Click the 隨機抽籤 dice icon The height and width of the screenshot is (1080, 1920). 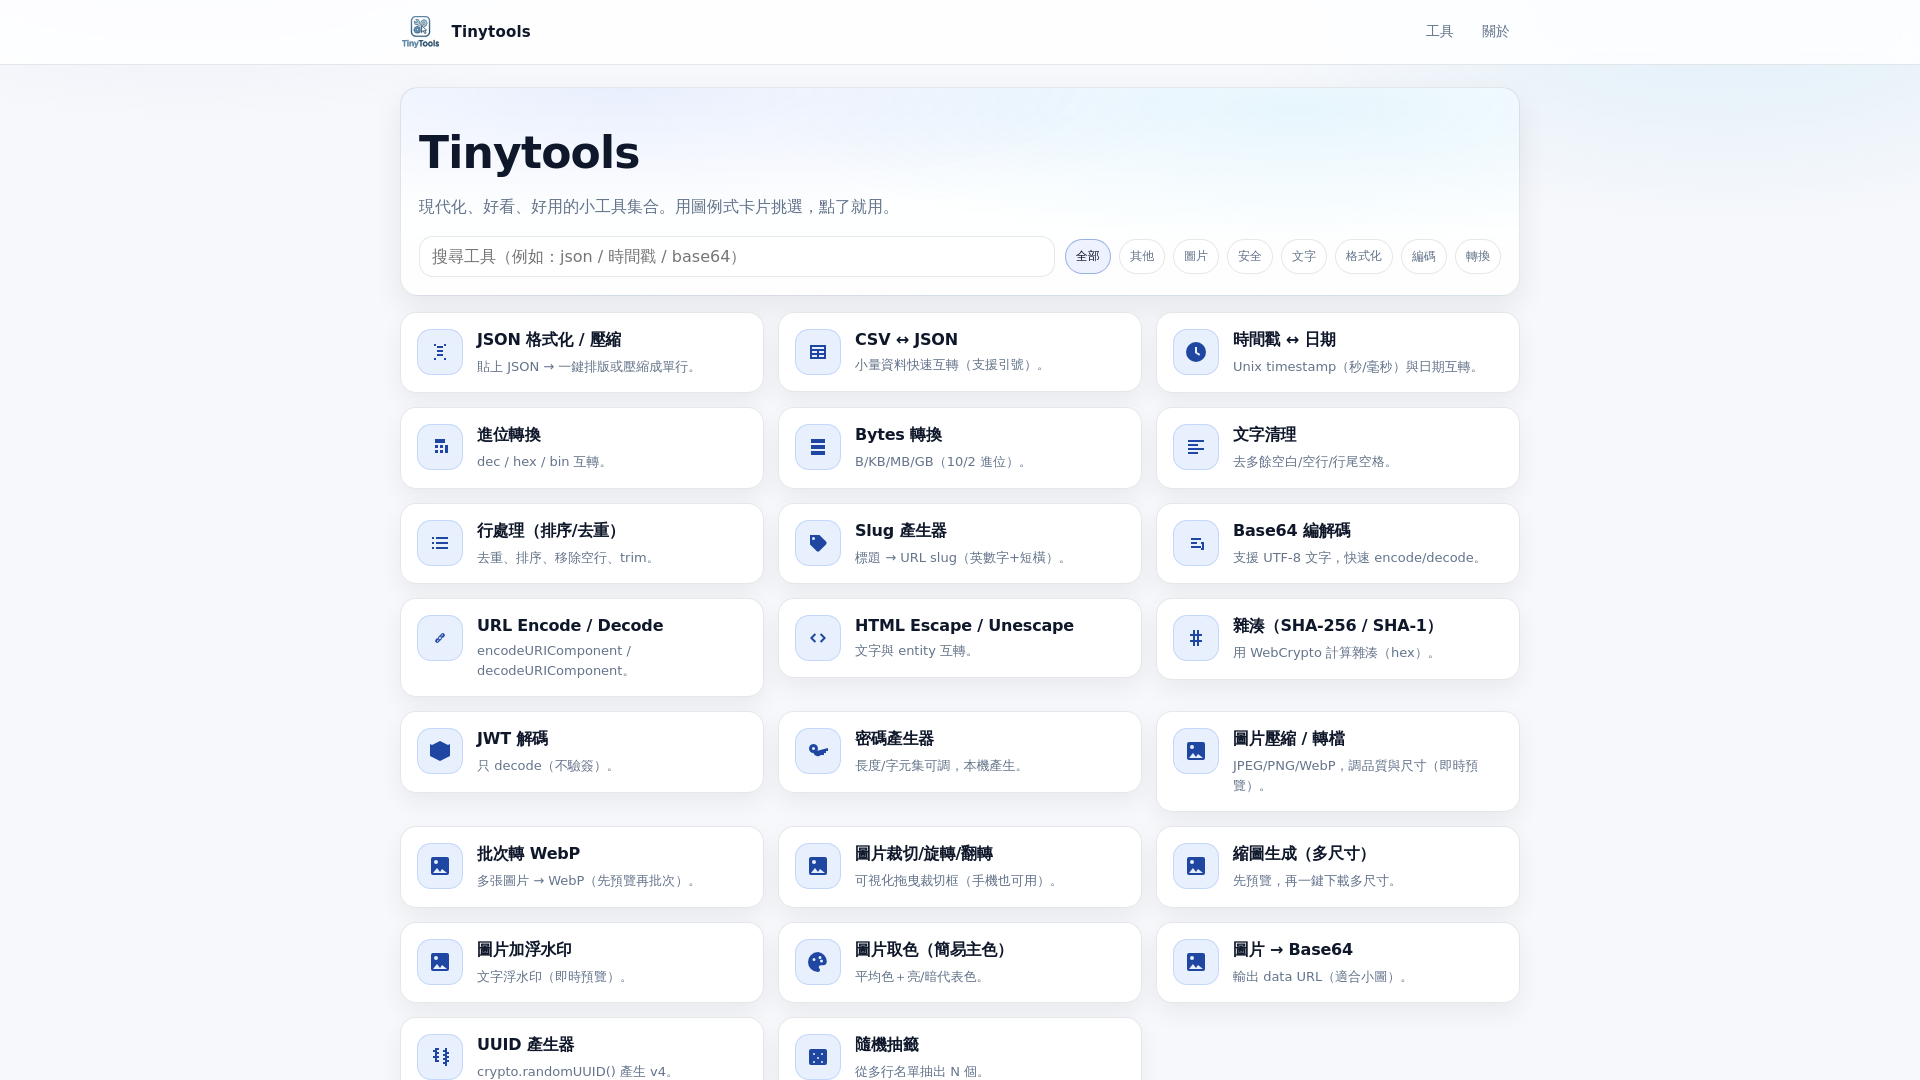point(818,1056)
